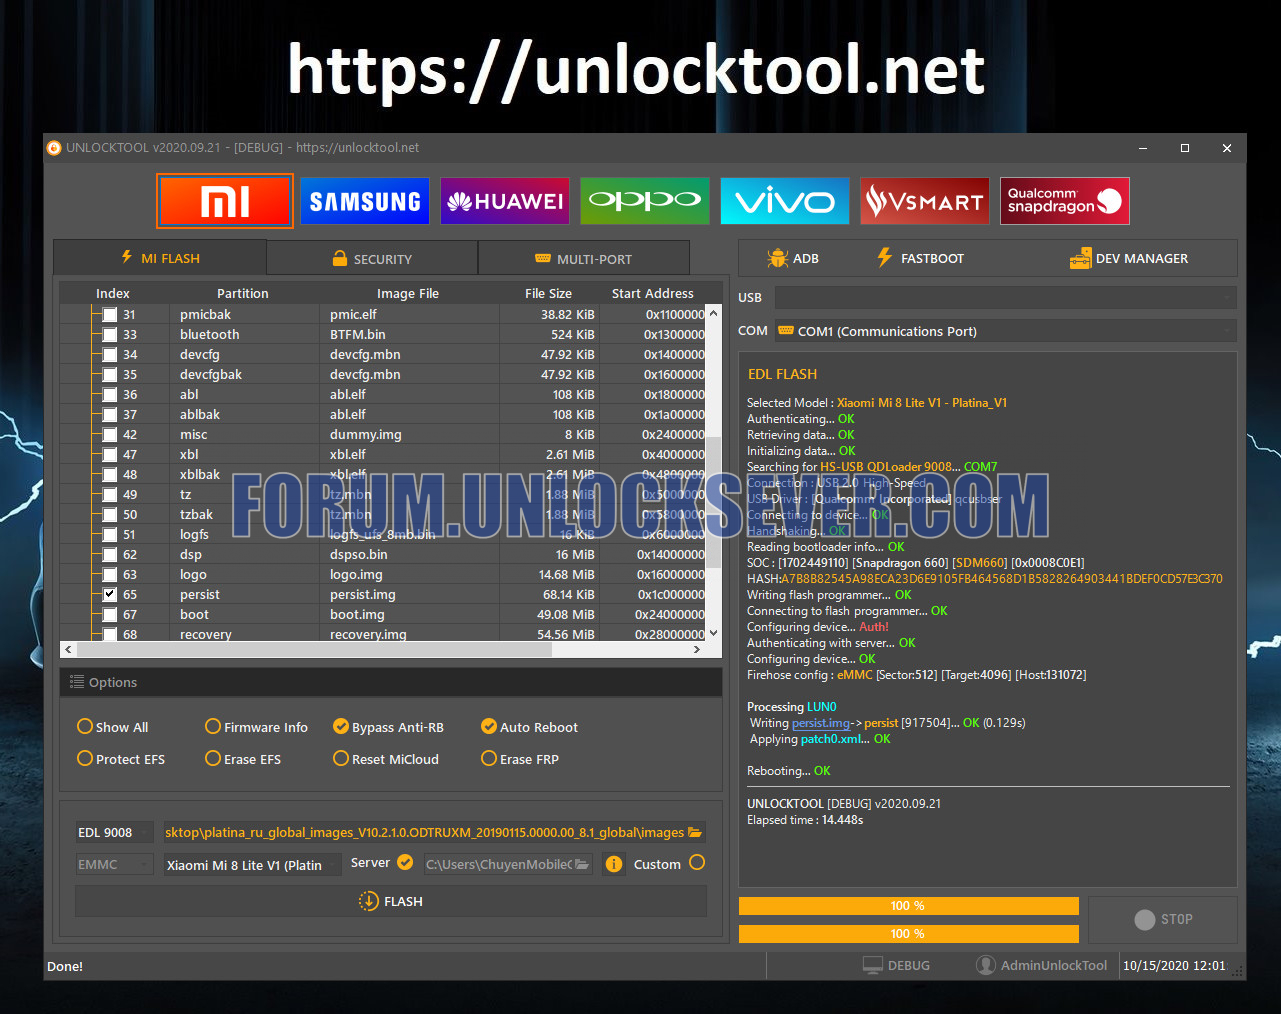This screenshot has width=1281, height=1014.
Task: Open the MI FLASH tab
Action: point(160,258)
